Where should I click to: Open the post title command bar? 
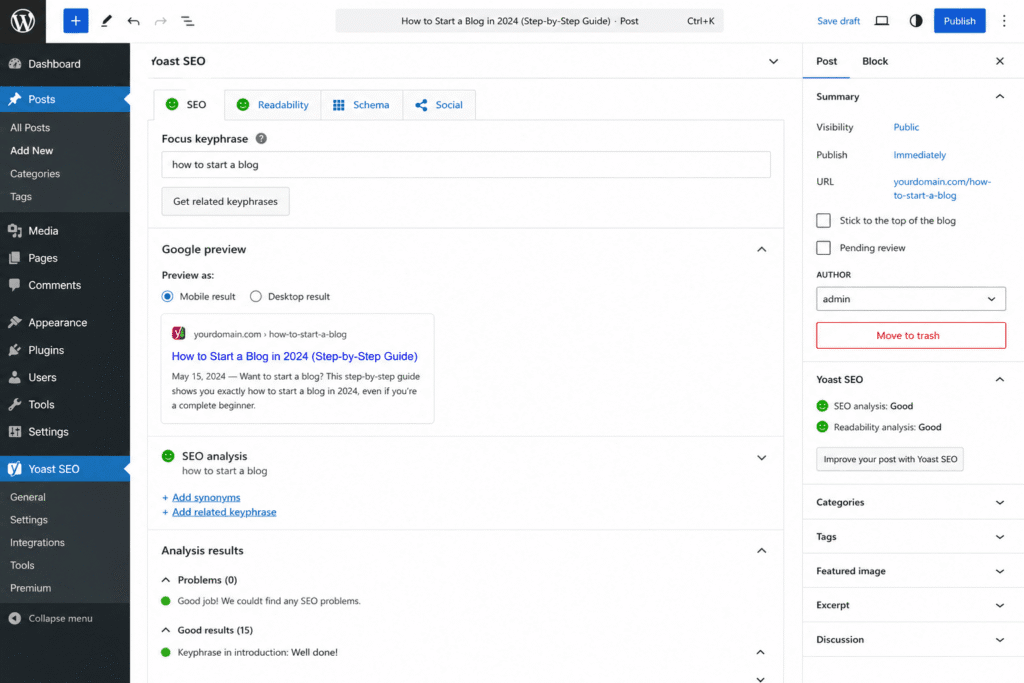529,21
